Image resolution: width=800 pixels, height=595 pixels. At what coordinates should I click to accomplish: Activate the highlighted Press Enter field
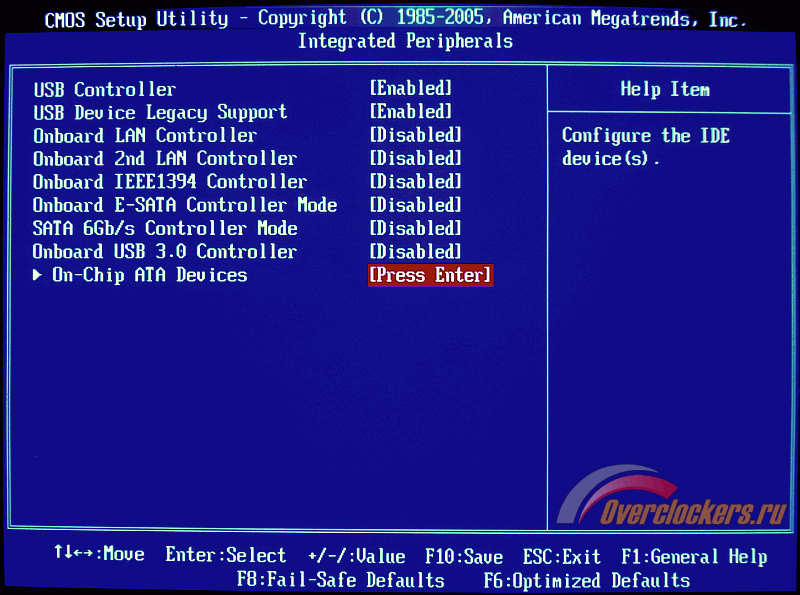[x=430, y=275]
